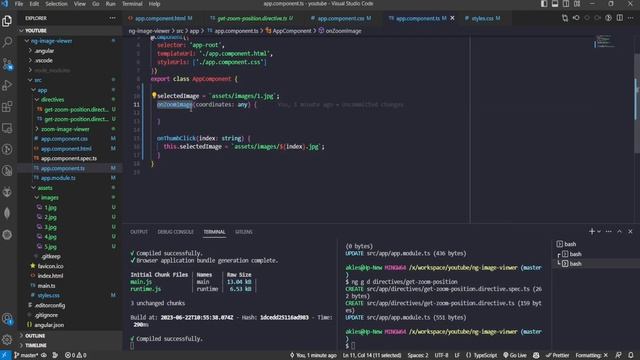The height and width of the screenshot is (360, 640).
Task: Switch to get-zoom-position.directive.ts tab
Action: pyautogui.click(x=251, y=18)
